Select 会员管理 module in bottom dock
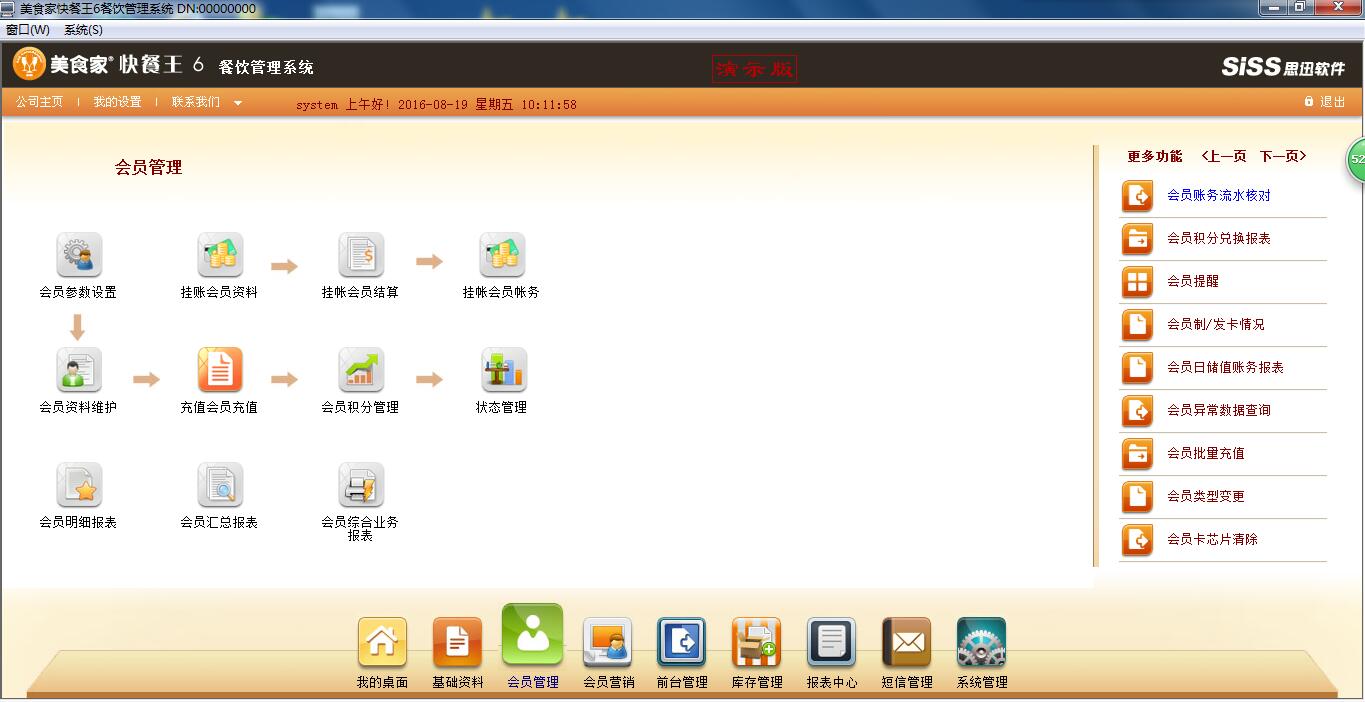This screenshot has height=702, width=1365. pyautogui.click(x=532, y=635)
